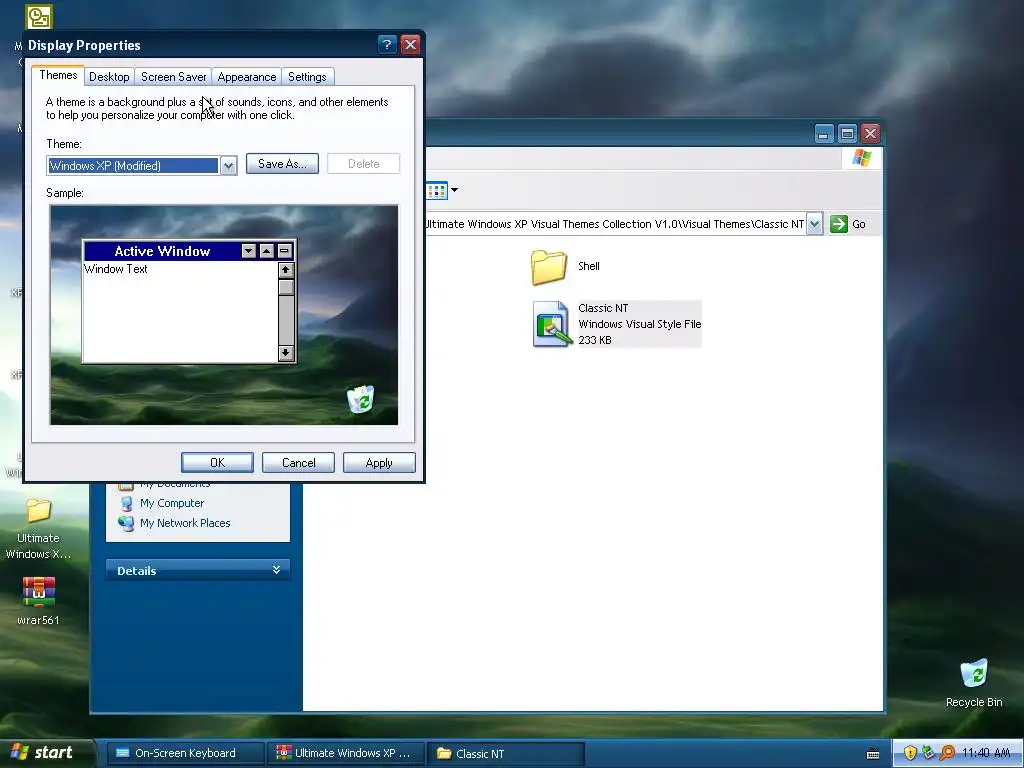Click the theme sample preview image
The width and height of the screenshot is (1024, 768).
tap(224, 315)
